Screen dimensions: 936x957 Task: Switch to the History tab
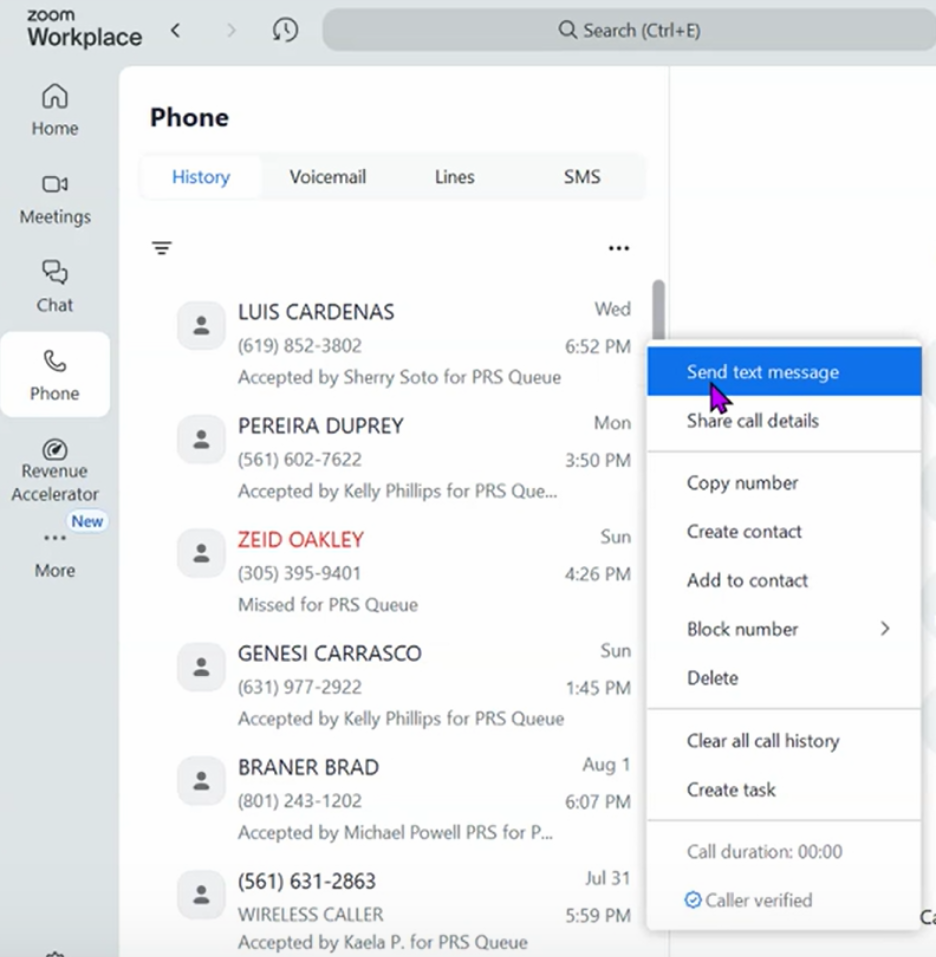pos(201,177)
